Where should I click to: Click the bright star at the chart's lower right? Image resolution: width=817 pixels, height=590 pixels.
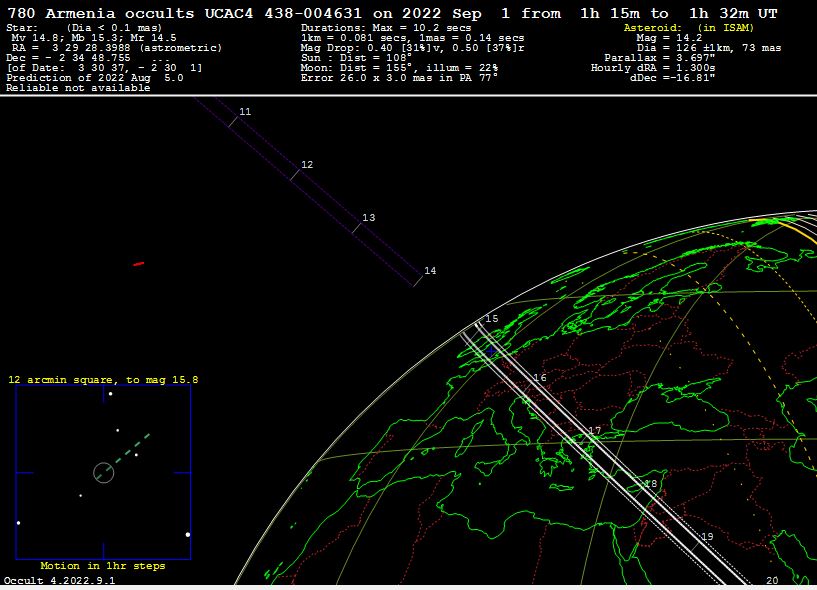pyautogui.click(x=187, y=534)
